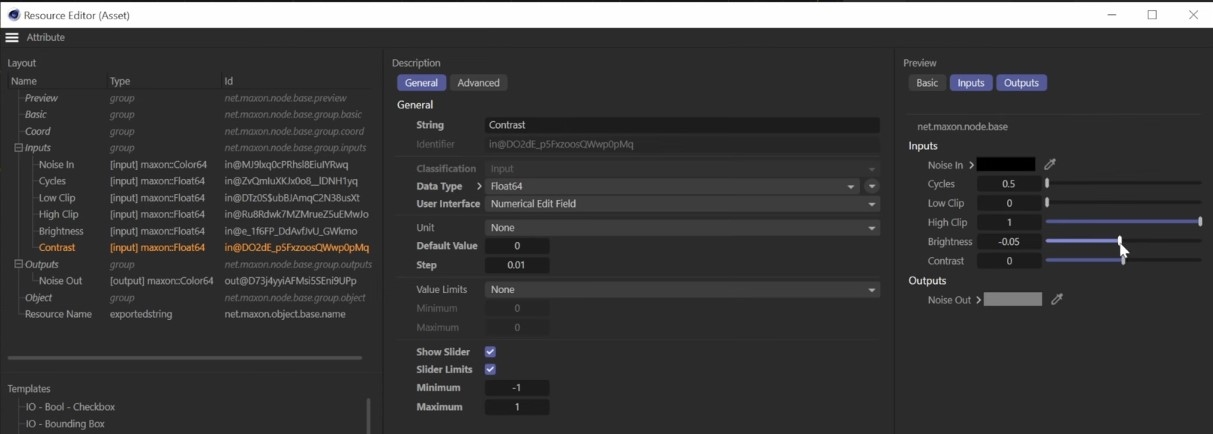
Task: Click the eyedropper icon next to Noise In
Action: (x=1050, y=164)
